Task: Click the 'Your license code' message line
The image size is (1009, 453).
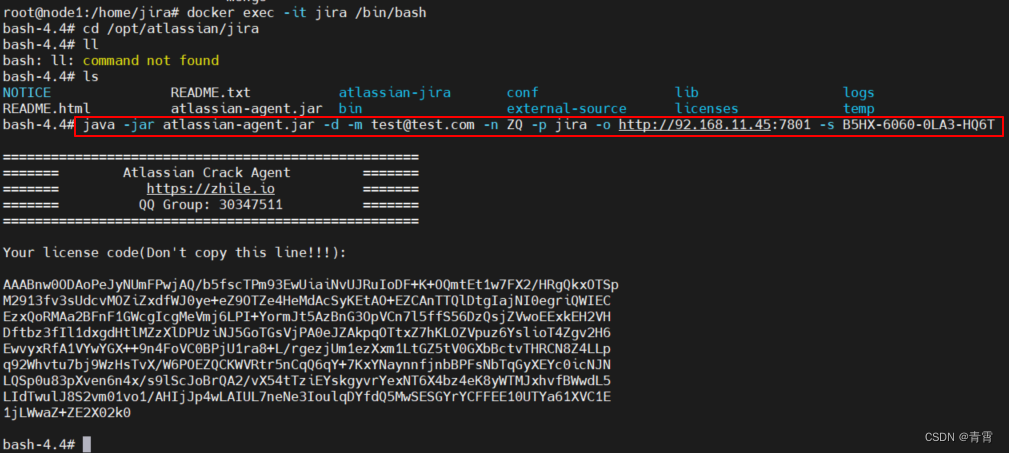Action: click(174, 253)
